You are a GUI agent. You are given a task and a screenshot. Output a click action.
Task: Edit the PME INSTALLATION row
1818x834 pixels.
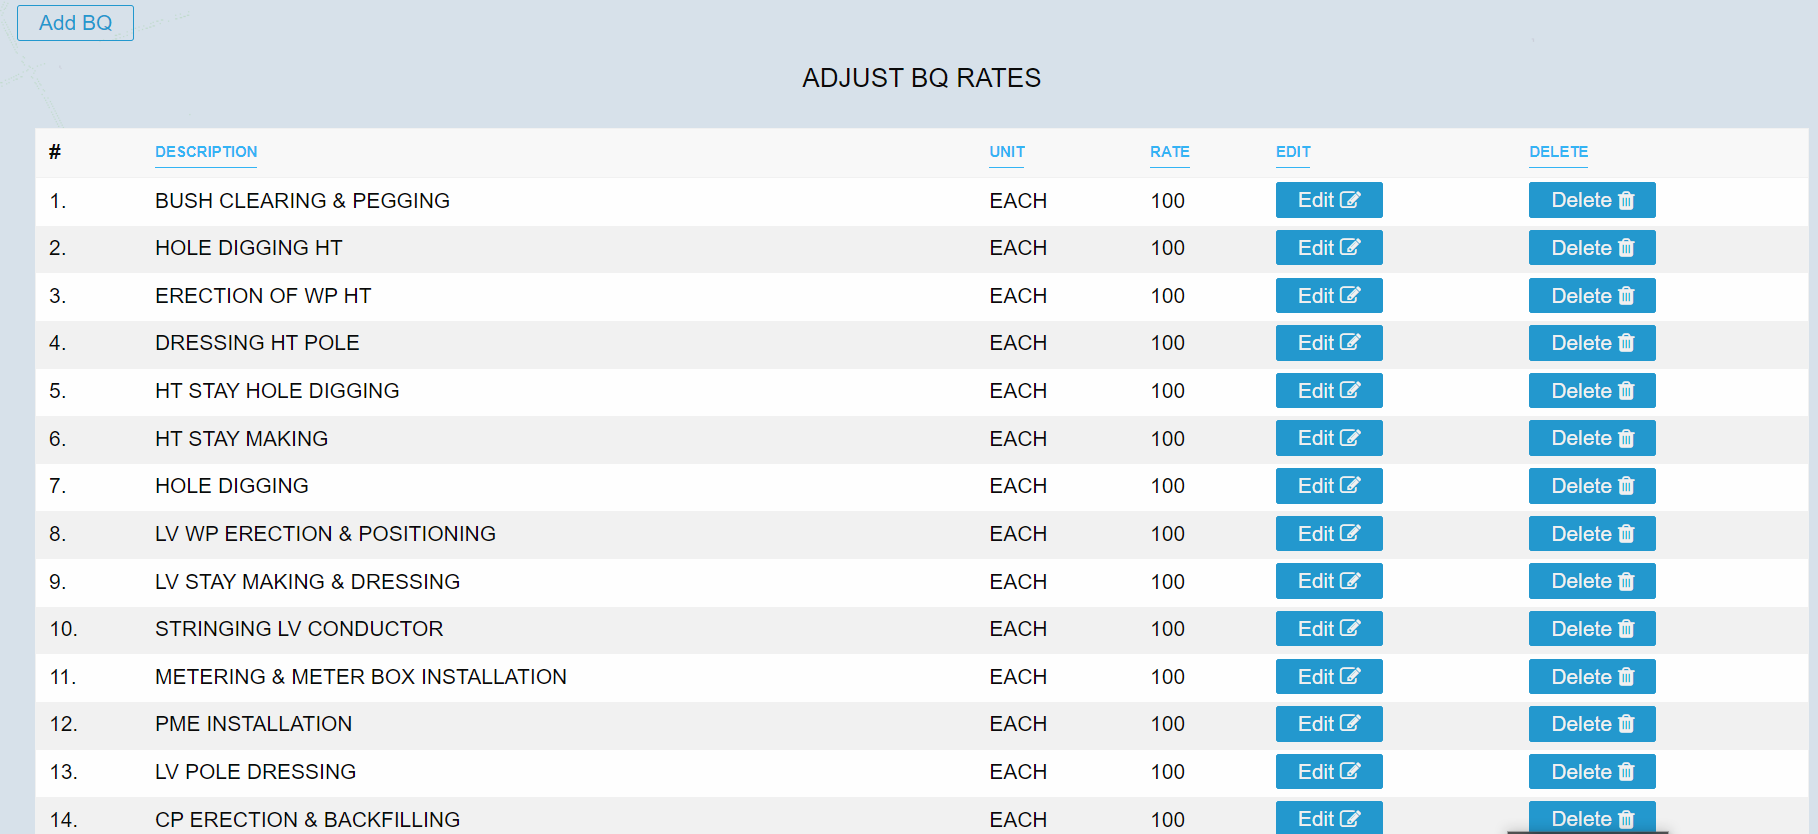1329,724
